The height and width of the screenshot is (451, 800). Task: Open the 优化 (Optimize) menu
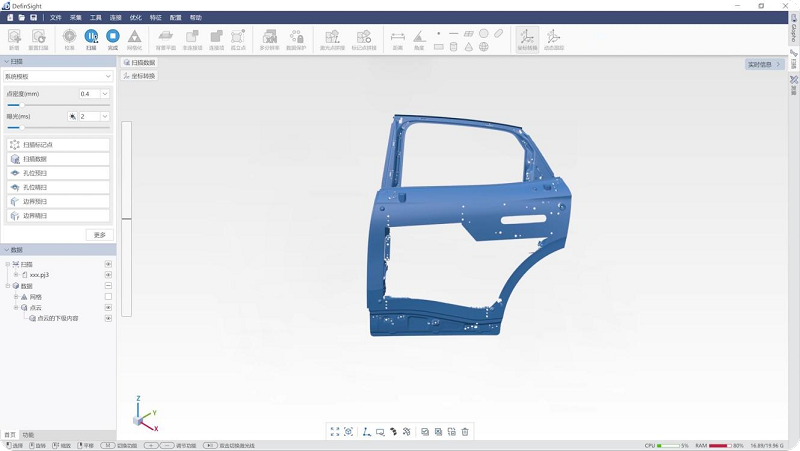point(135,17)
